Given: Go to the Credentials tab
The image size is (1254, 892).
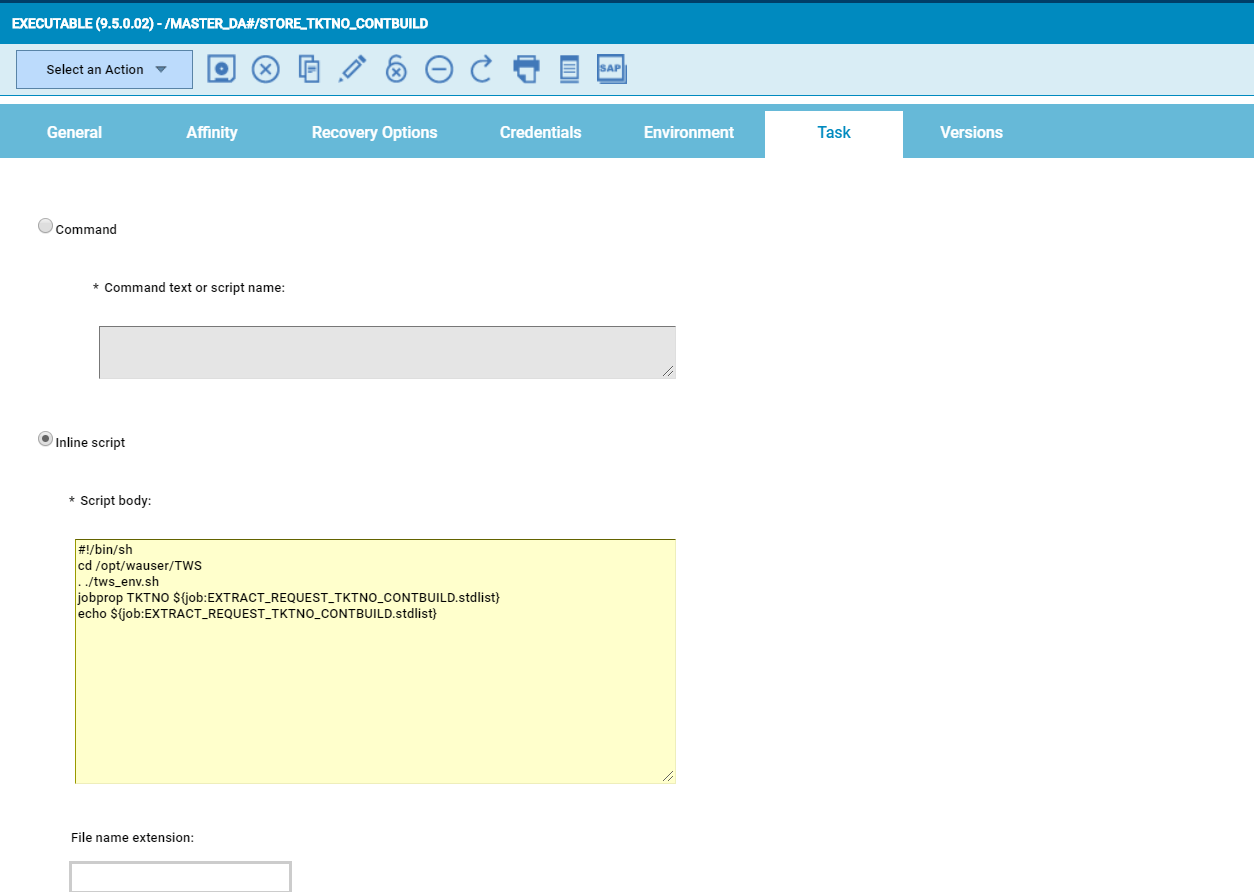Looking at the screenshot, I should click(x=540, y=133).
